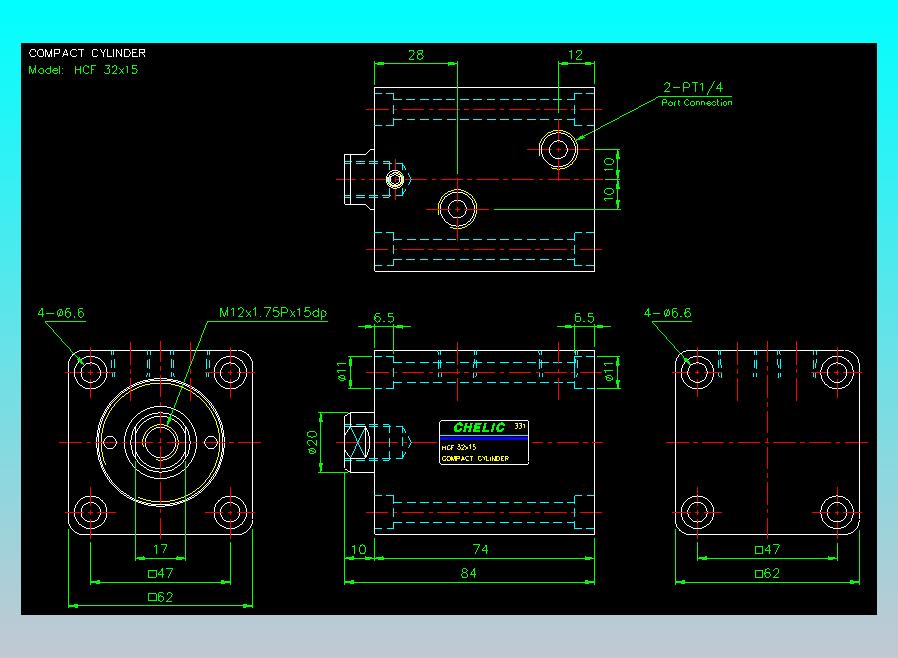Select the 10 rod extension dimension
898x658 pixels.
359,549
